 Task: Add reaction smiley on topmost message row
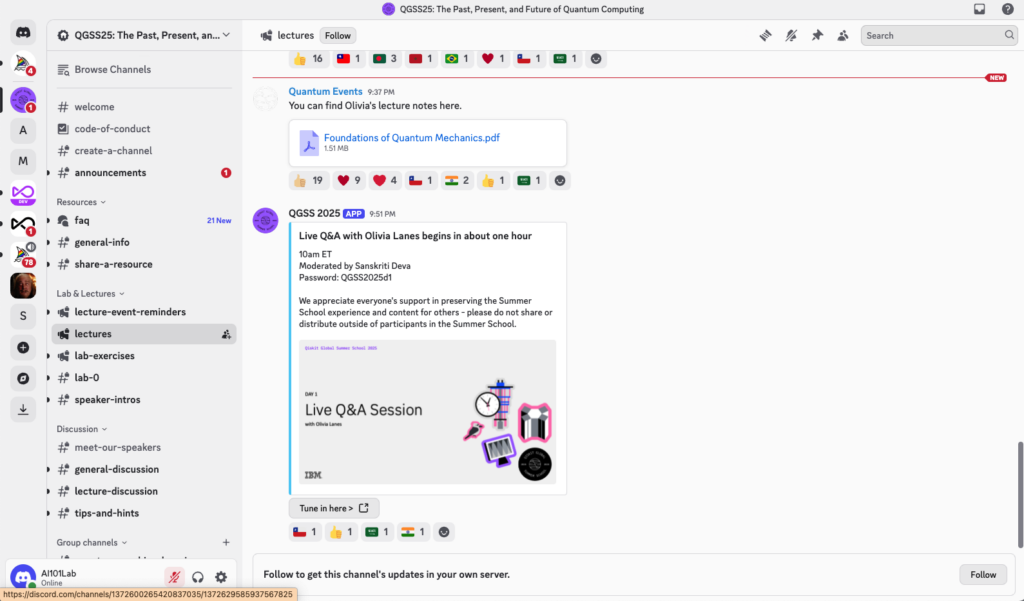[x=596, y=58]
